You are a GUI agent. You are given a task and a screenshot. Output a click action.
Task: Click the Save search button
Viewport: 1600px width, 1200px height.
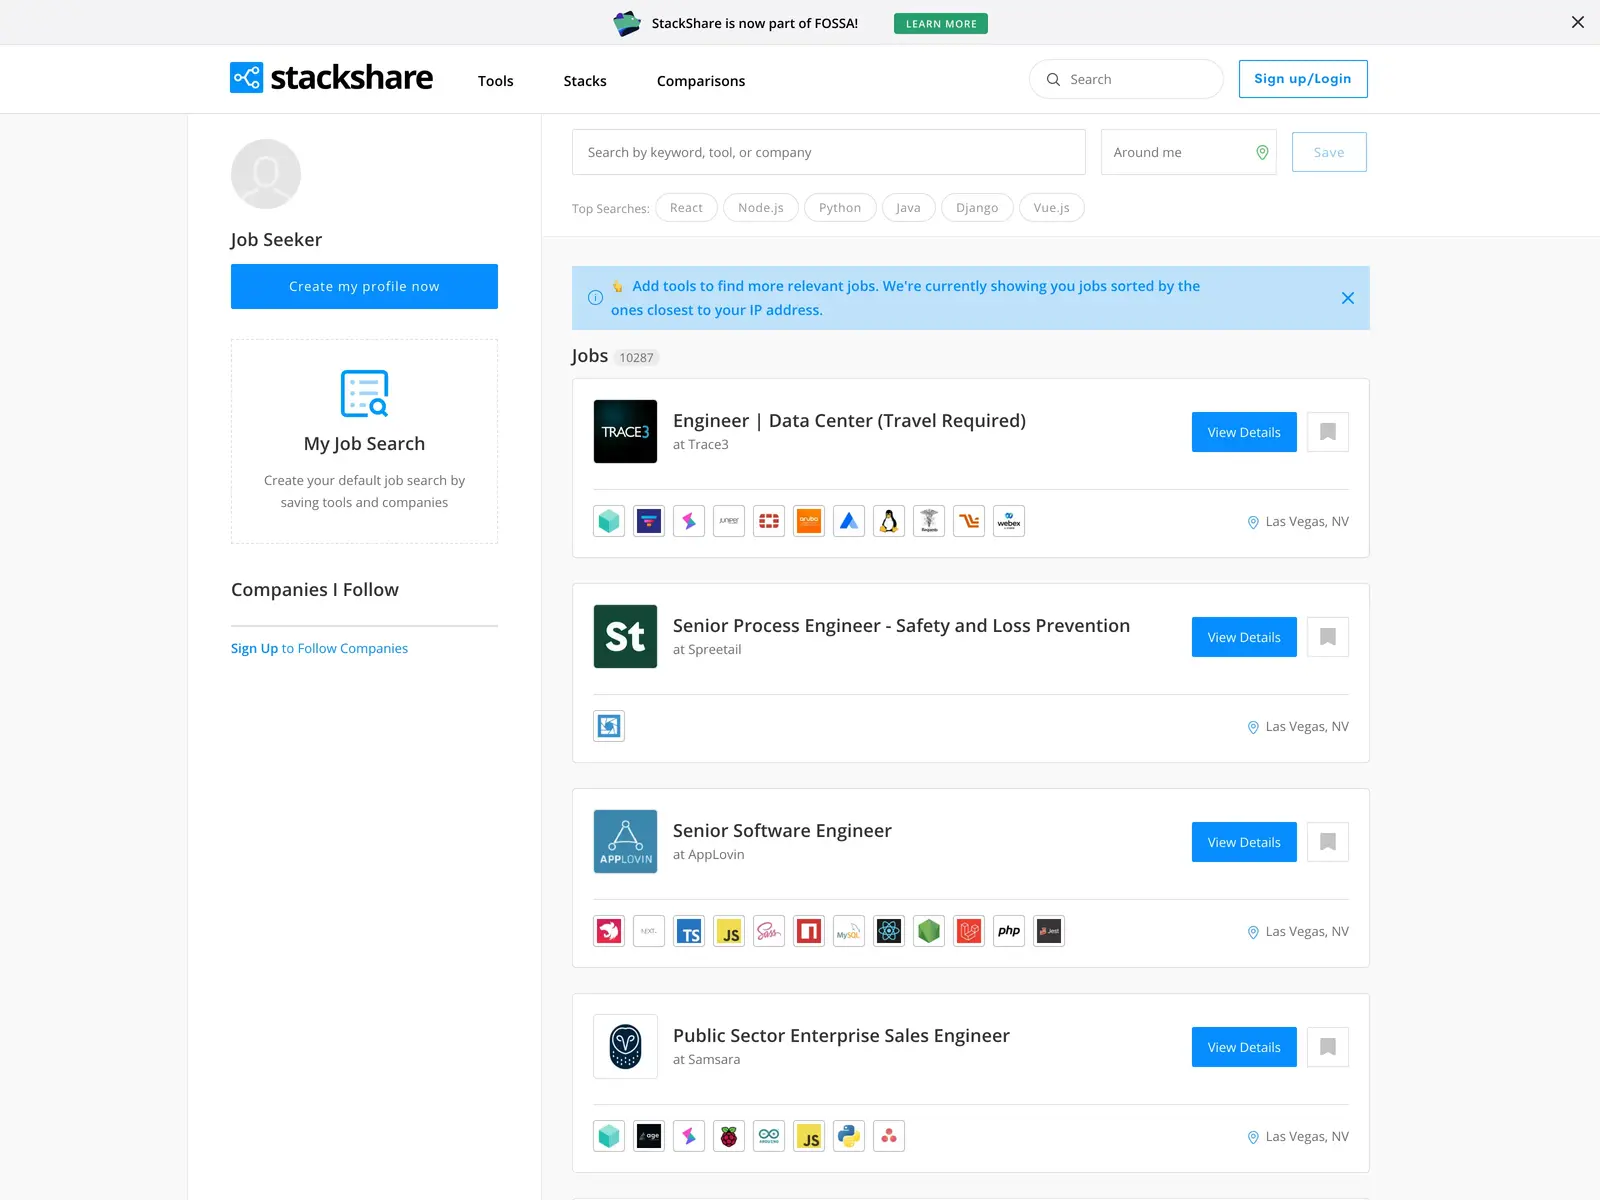point(1329,152)
